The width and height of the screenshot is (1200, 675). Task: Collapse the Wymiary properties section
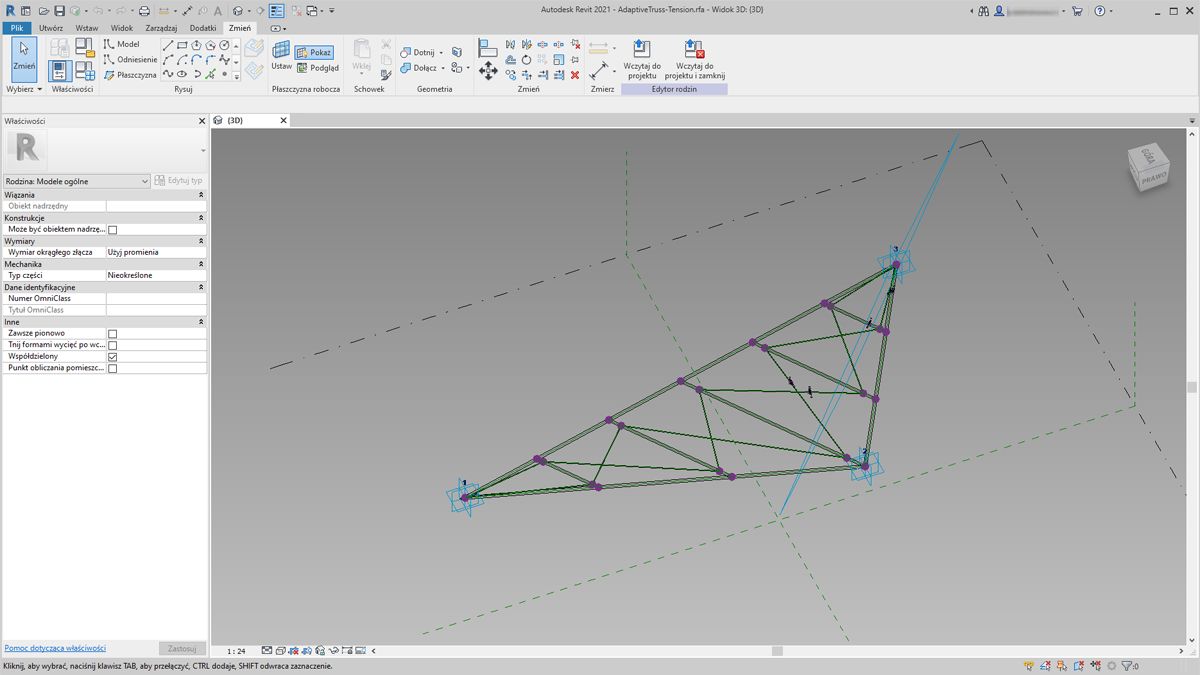click(201, 241)
